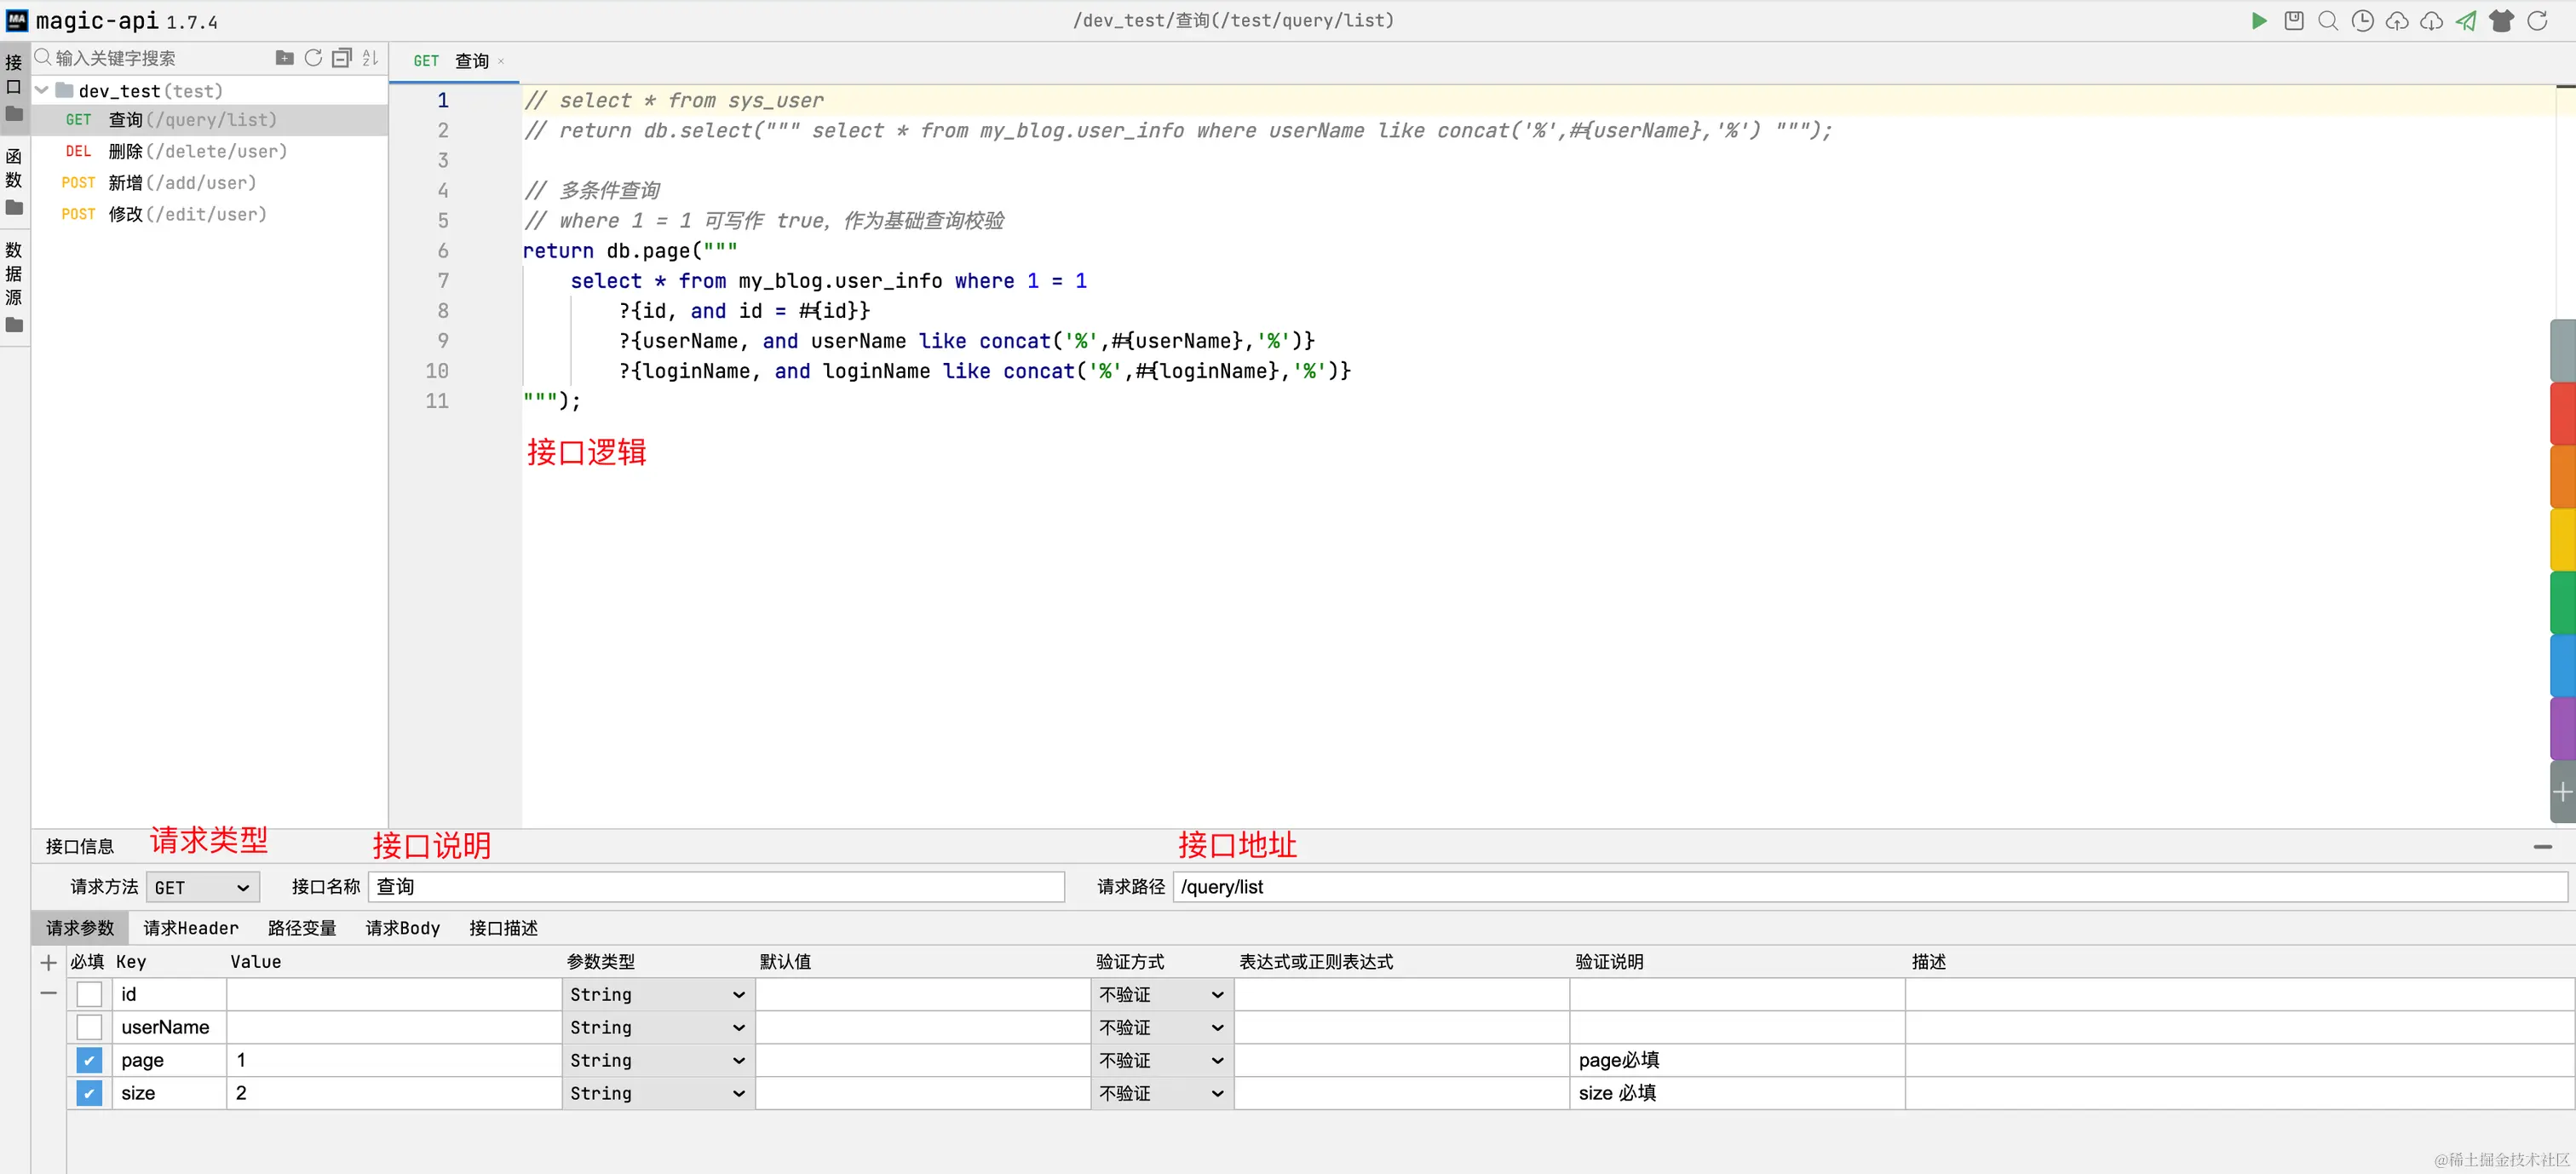Click the green paper-plane push icon
The width and height of the screenshot is (2576, 1174).
point(2467,21)
